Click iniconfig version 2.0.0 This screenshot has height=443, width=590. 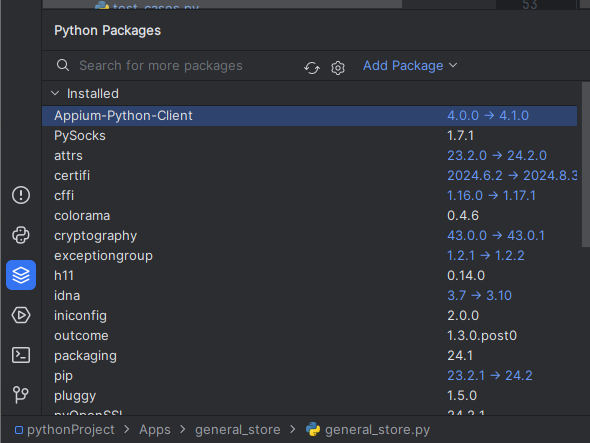point(463,315)
